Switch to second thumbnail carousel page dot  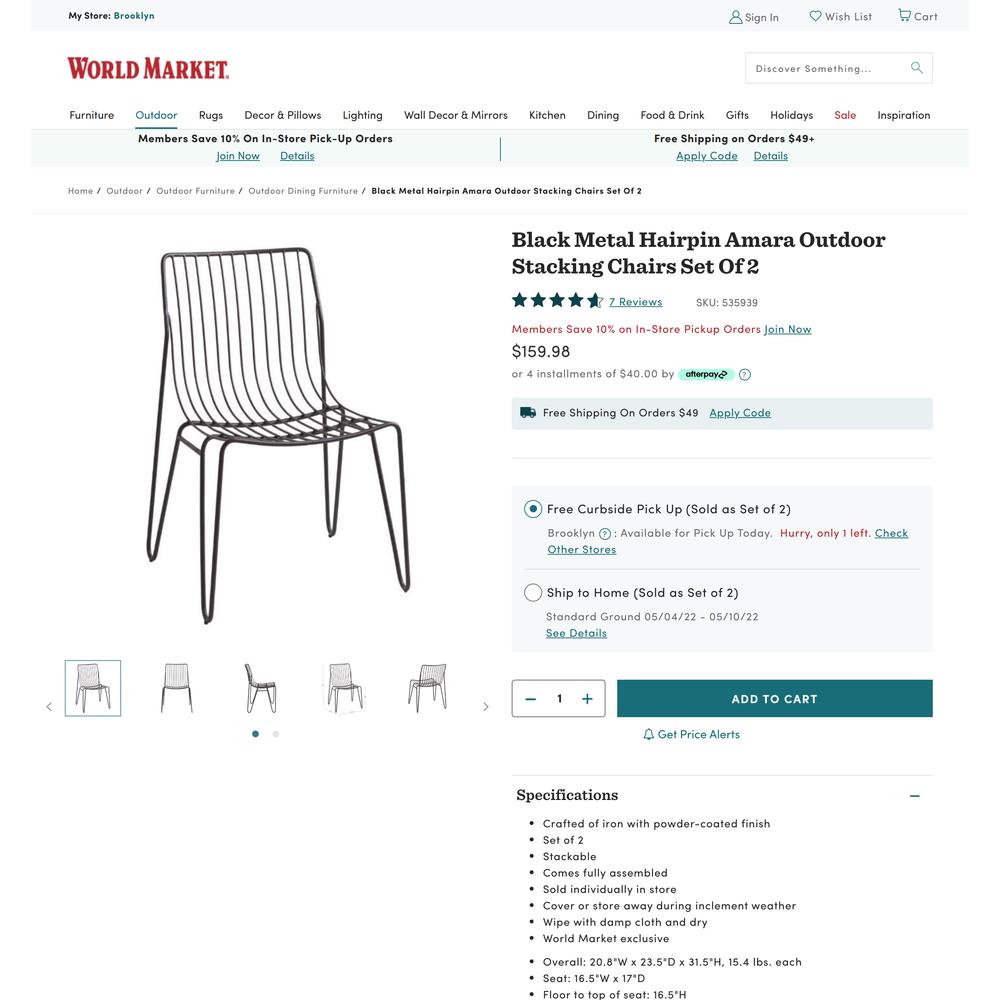276,734
